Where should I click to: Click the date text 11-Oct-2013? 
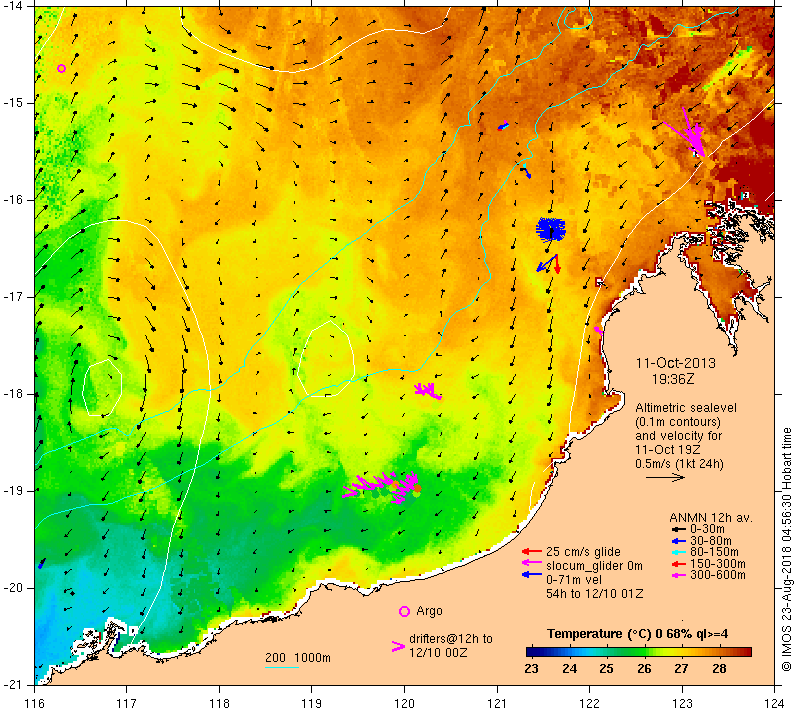point(676,363)
